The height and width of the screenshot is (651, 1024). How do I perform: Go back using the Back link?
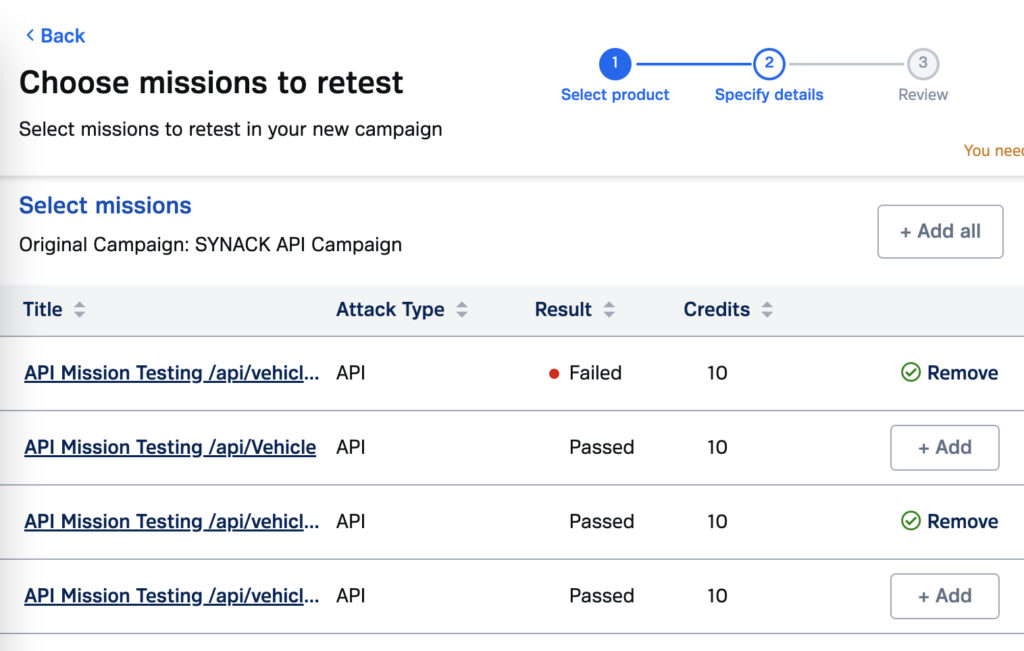(x=55, y=35)
